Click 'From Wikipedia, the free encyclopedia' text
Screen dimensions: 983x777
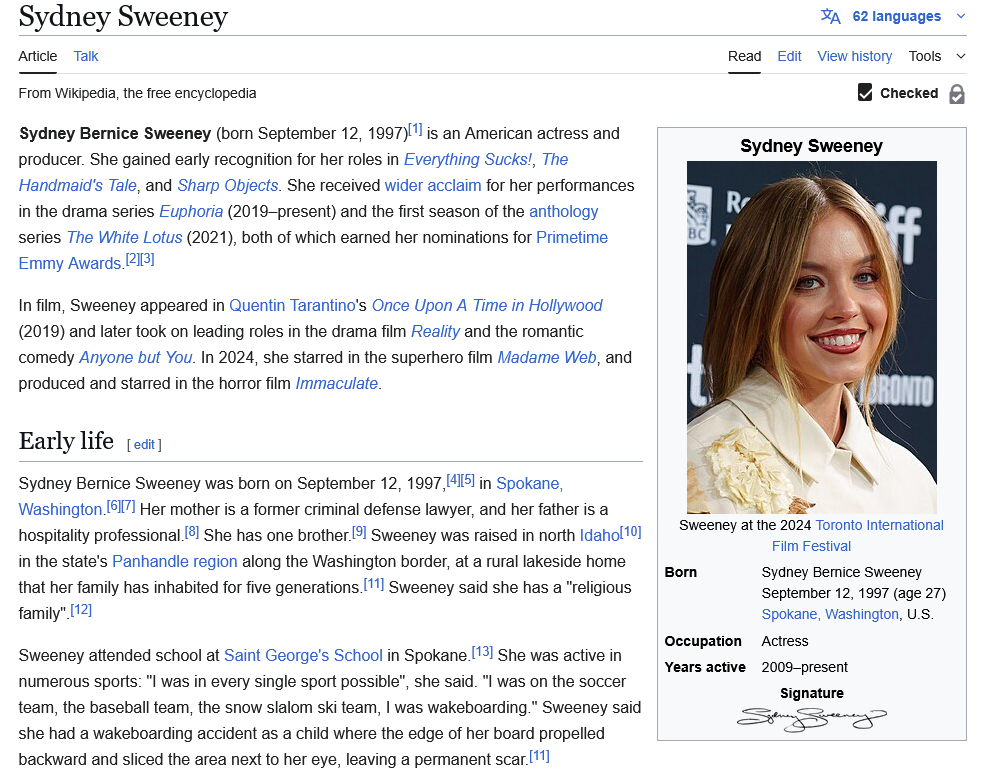pyautogui.click(x=137, y=93)
